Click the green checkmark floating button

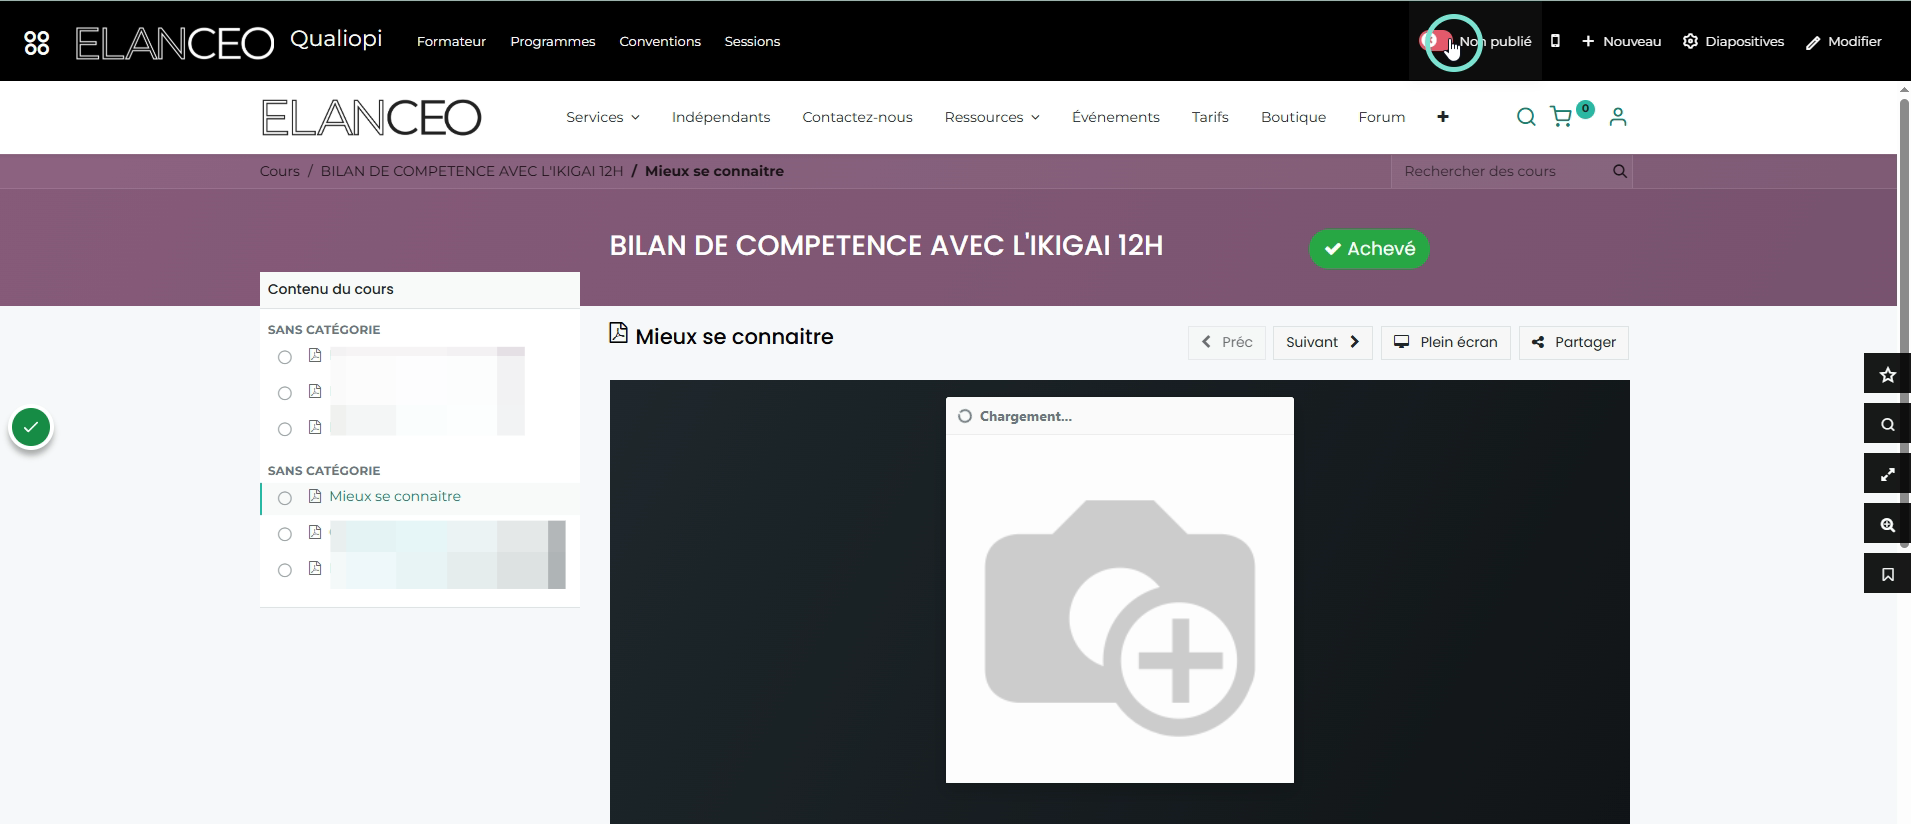click(x=31, y=428)
